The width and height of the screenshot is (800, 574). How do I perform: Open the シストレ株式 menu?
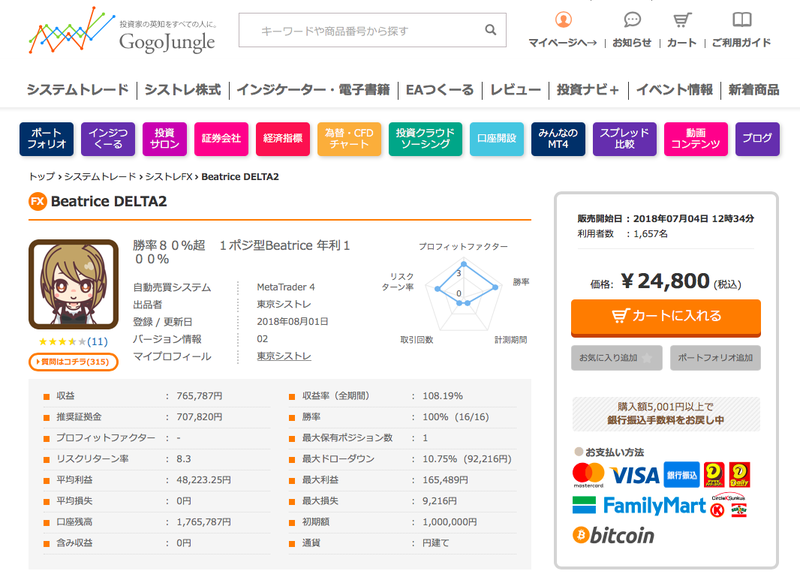click(183, 90)
